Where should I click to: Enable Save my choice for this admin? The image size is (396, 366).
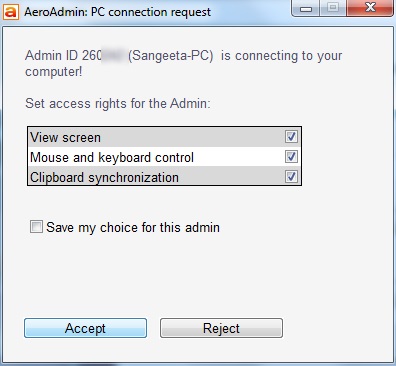click(36, 227)
